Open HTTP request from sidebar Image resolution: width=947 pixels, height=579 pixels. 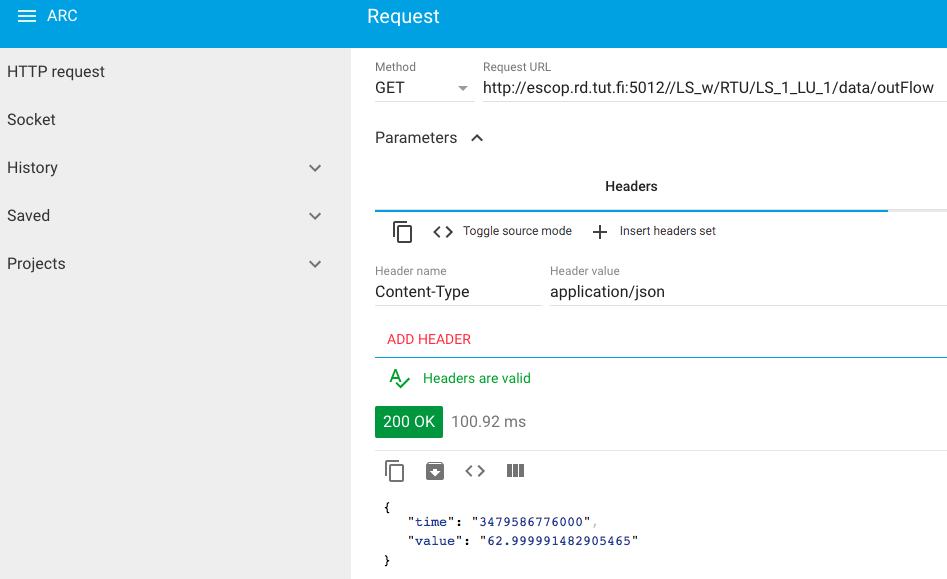click(56, 72)
